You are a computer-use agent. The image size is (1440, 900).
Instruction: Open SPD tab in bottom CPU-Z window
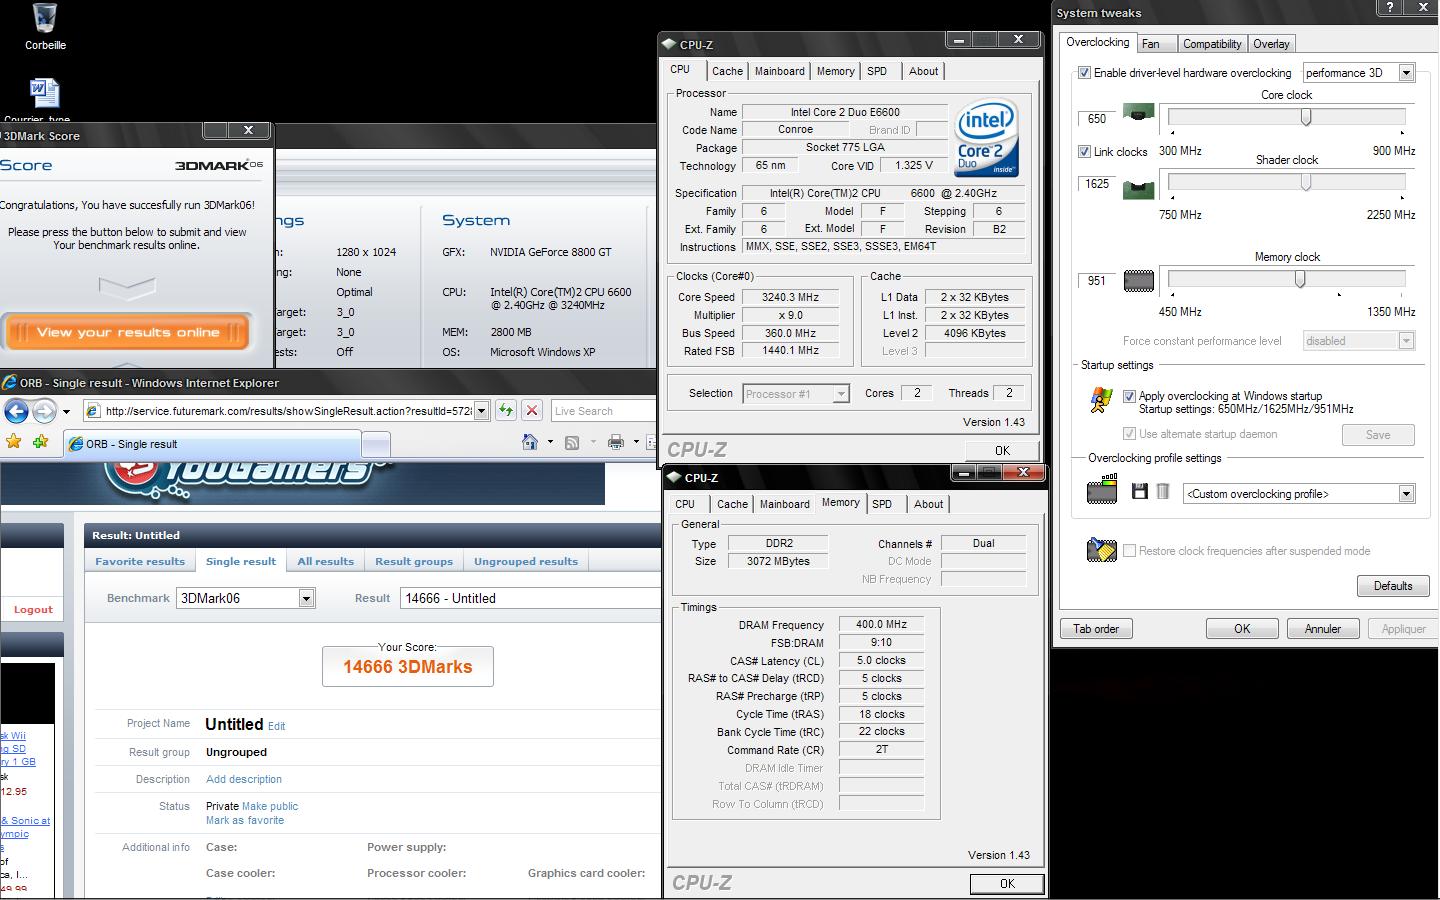tap(882, 504)
